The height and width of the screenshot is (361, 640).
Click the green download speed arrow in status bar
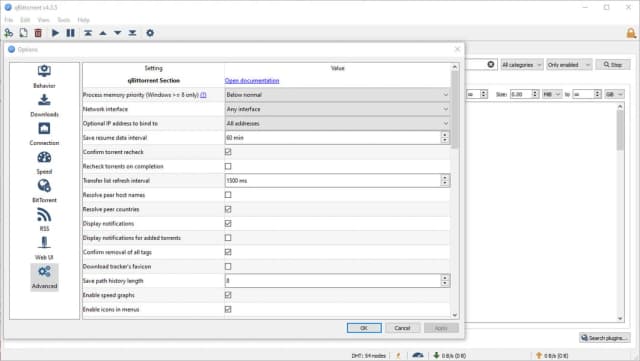tap(436, 355)
